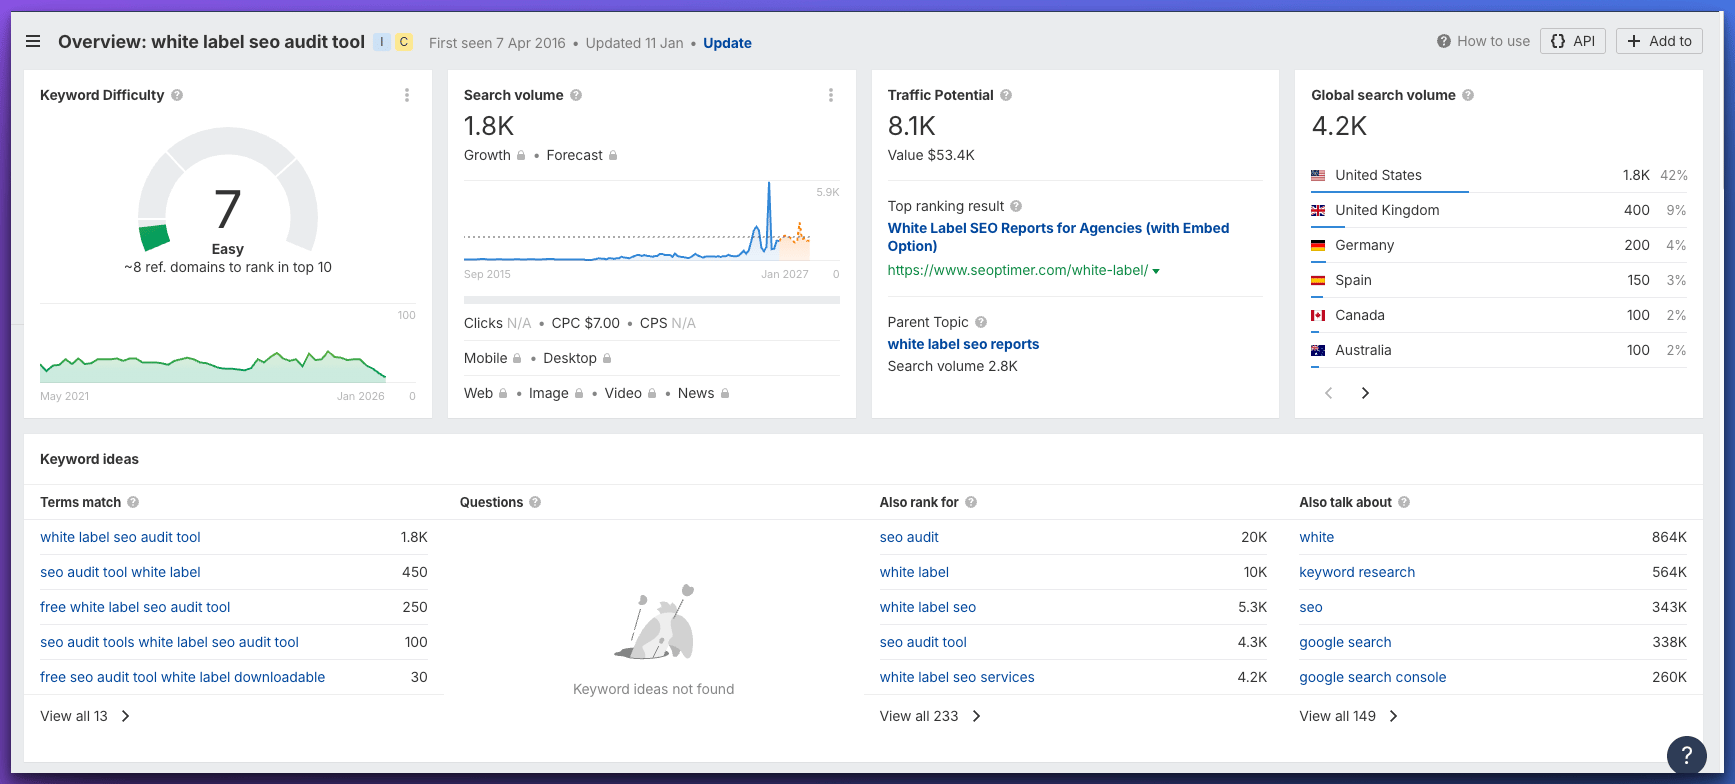Expand View all 149 also talk about
Image resolution: width=1735 pixels, height=784 pixels.
tap(1349, 716)
